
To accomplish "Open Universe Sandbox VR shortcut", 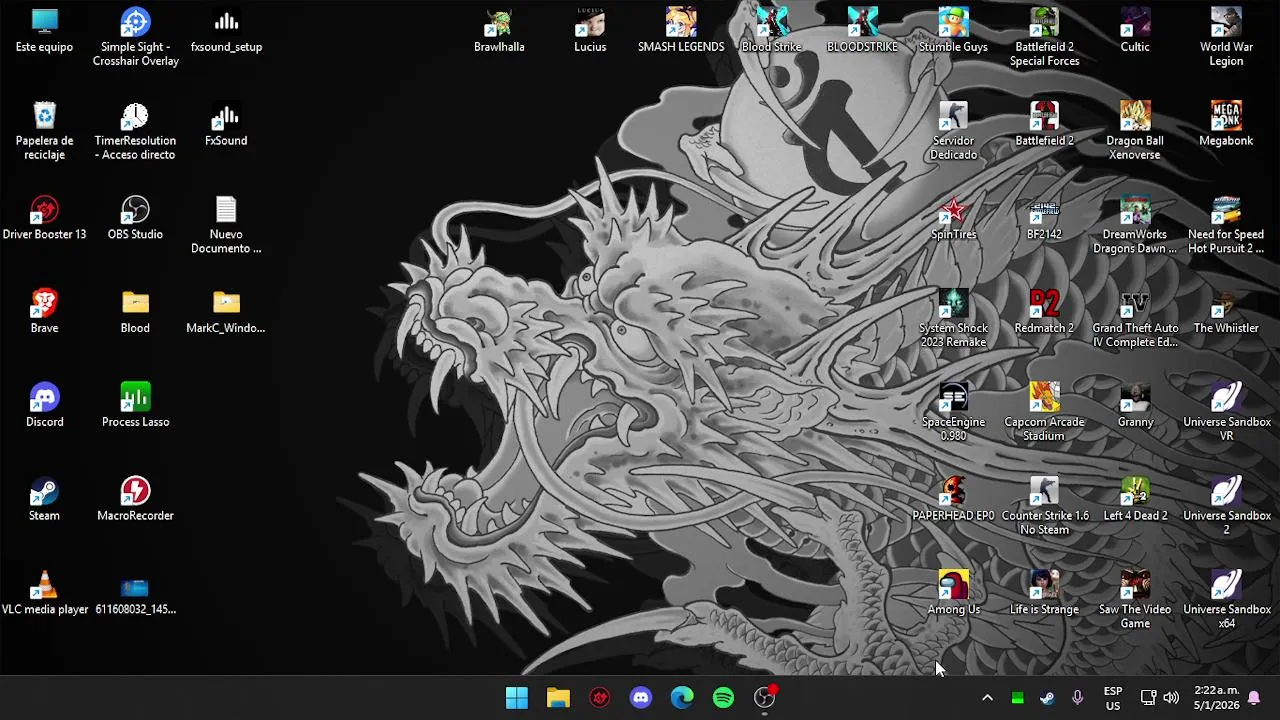I will 1226,412.
